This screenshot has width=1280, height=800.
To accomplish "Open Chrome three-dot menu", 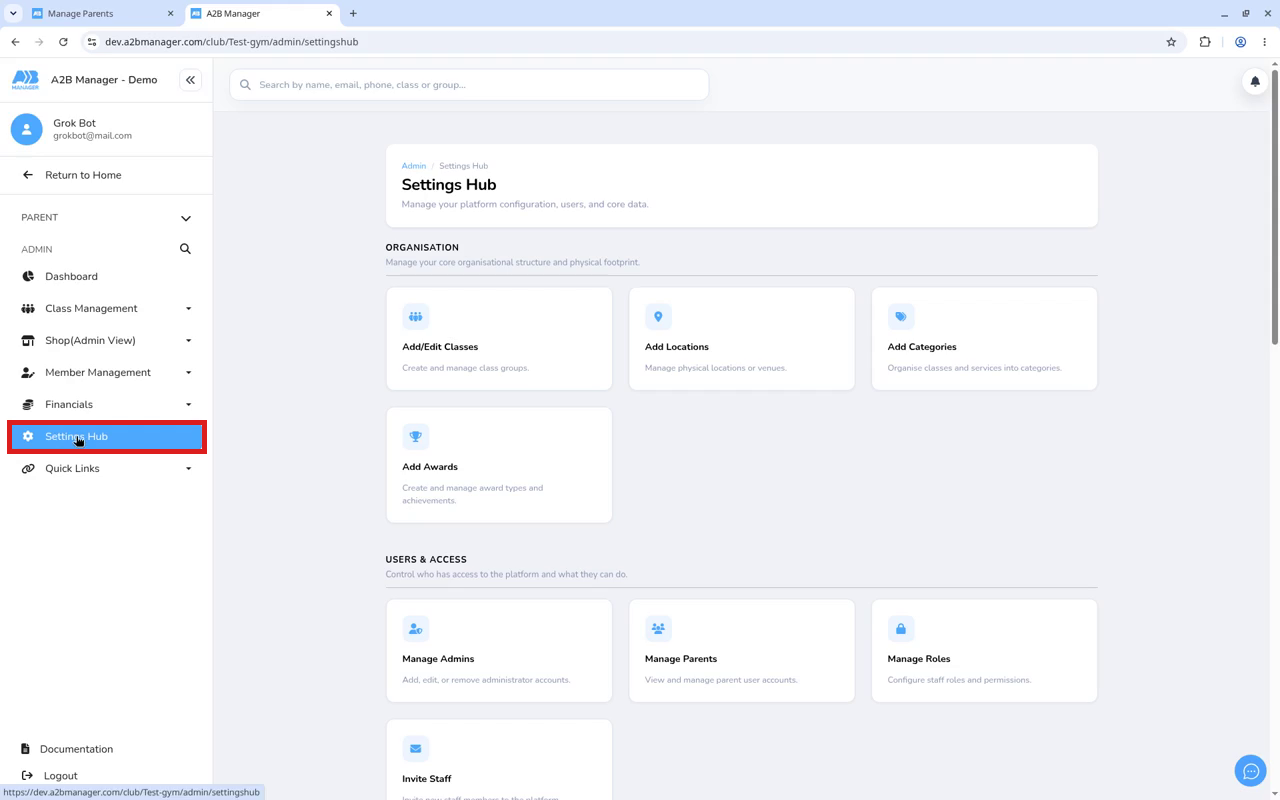I will click(1265, 42).
